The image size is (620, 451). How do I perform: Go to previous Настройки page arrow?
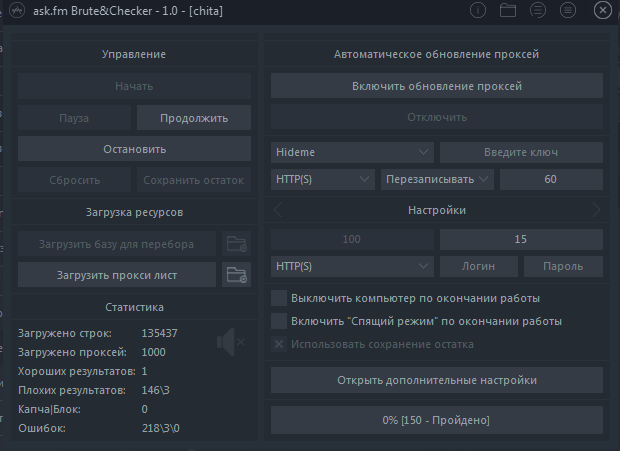278,210
